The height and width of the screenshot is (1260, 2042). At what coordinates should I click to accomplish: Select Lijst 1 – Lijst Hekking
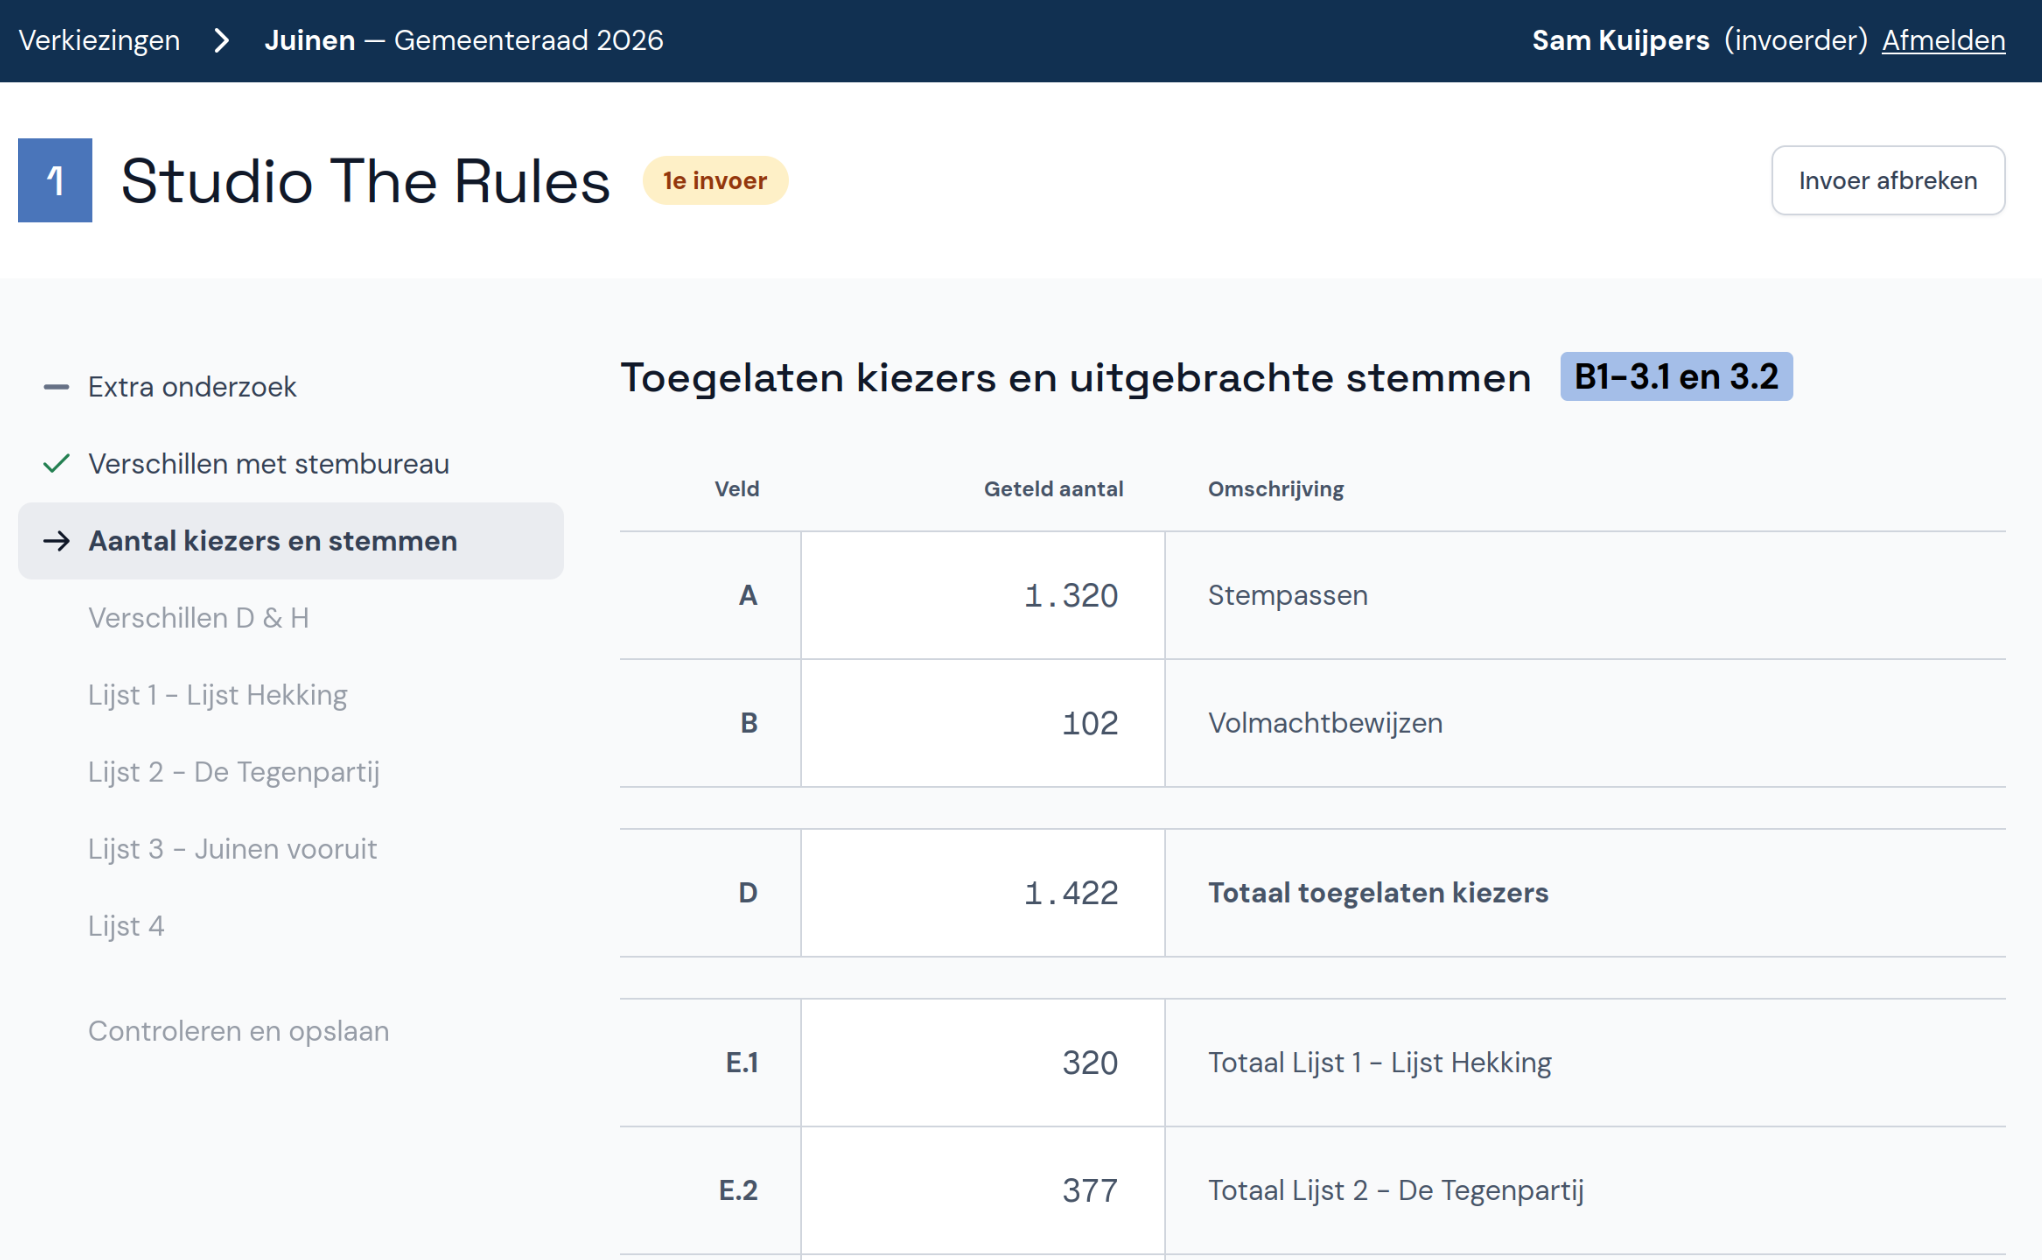pyautogui.click(x=217, y=695)
